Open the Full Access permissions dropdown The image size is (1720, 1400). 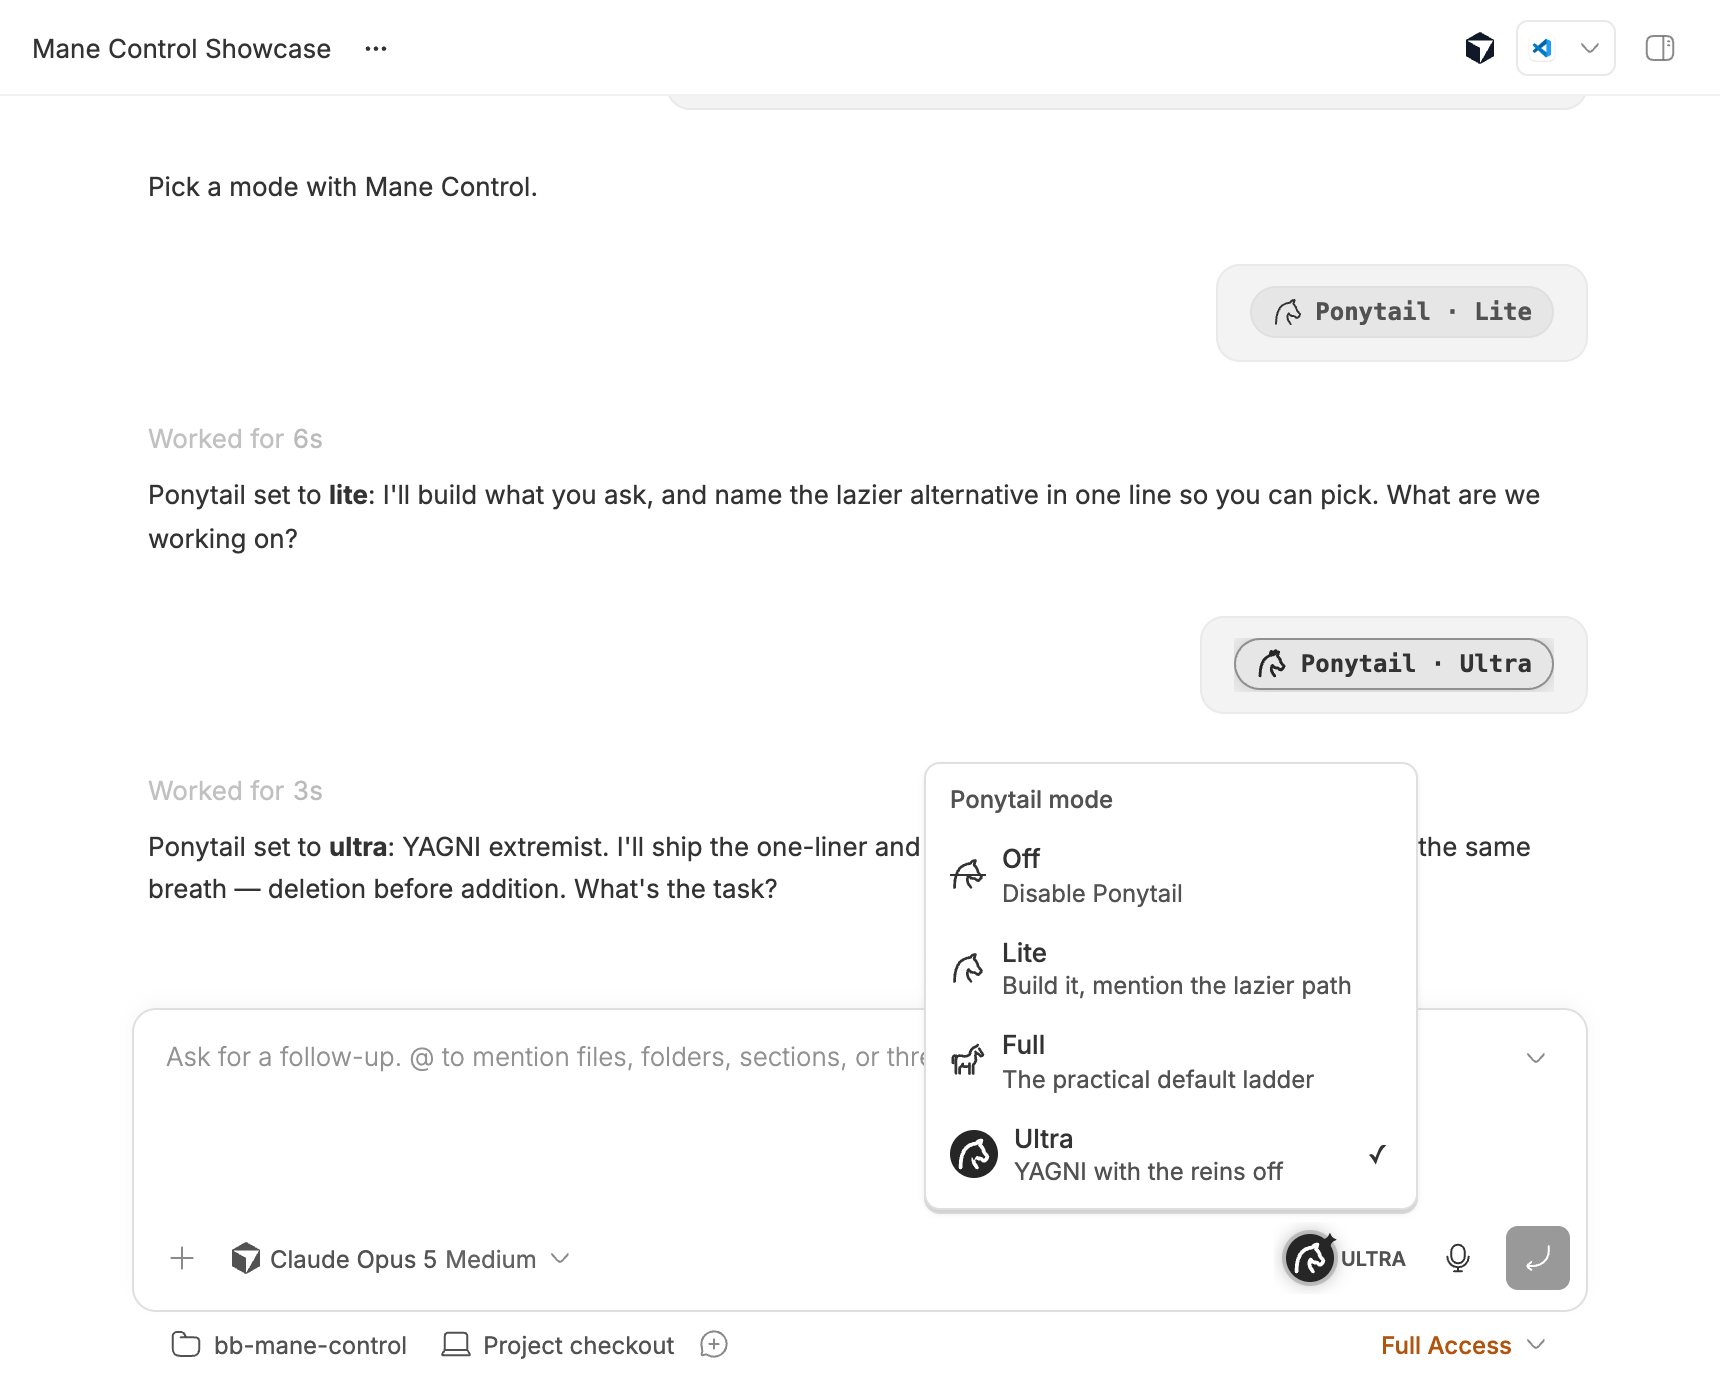(x=1463, y=1345)
